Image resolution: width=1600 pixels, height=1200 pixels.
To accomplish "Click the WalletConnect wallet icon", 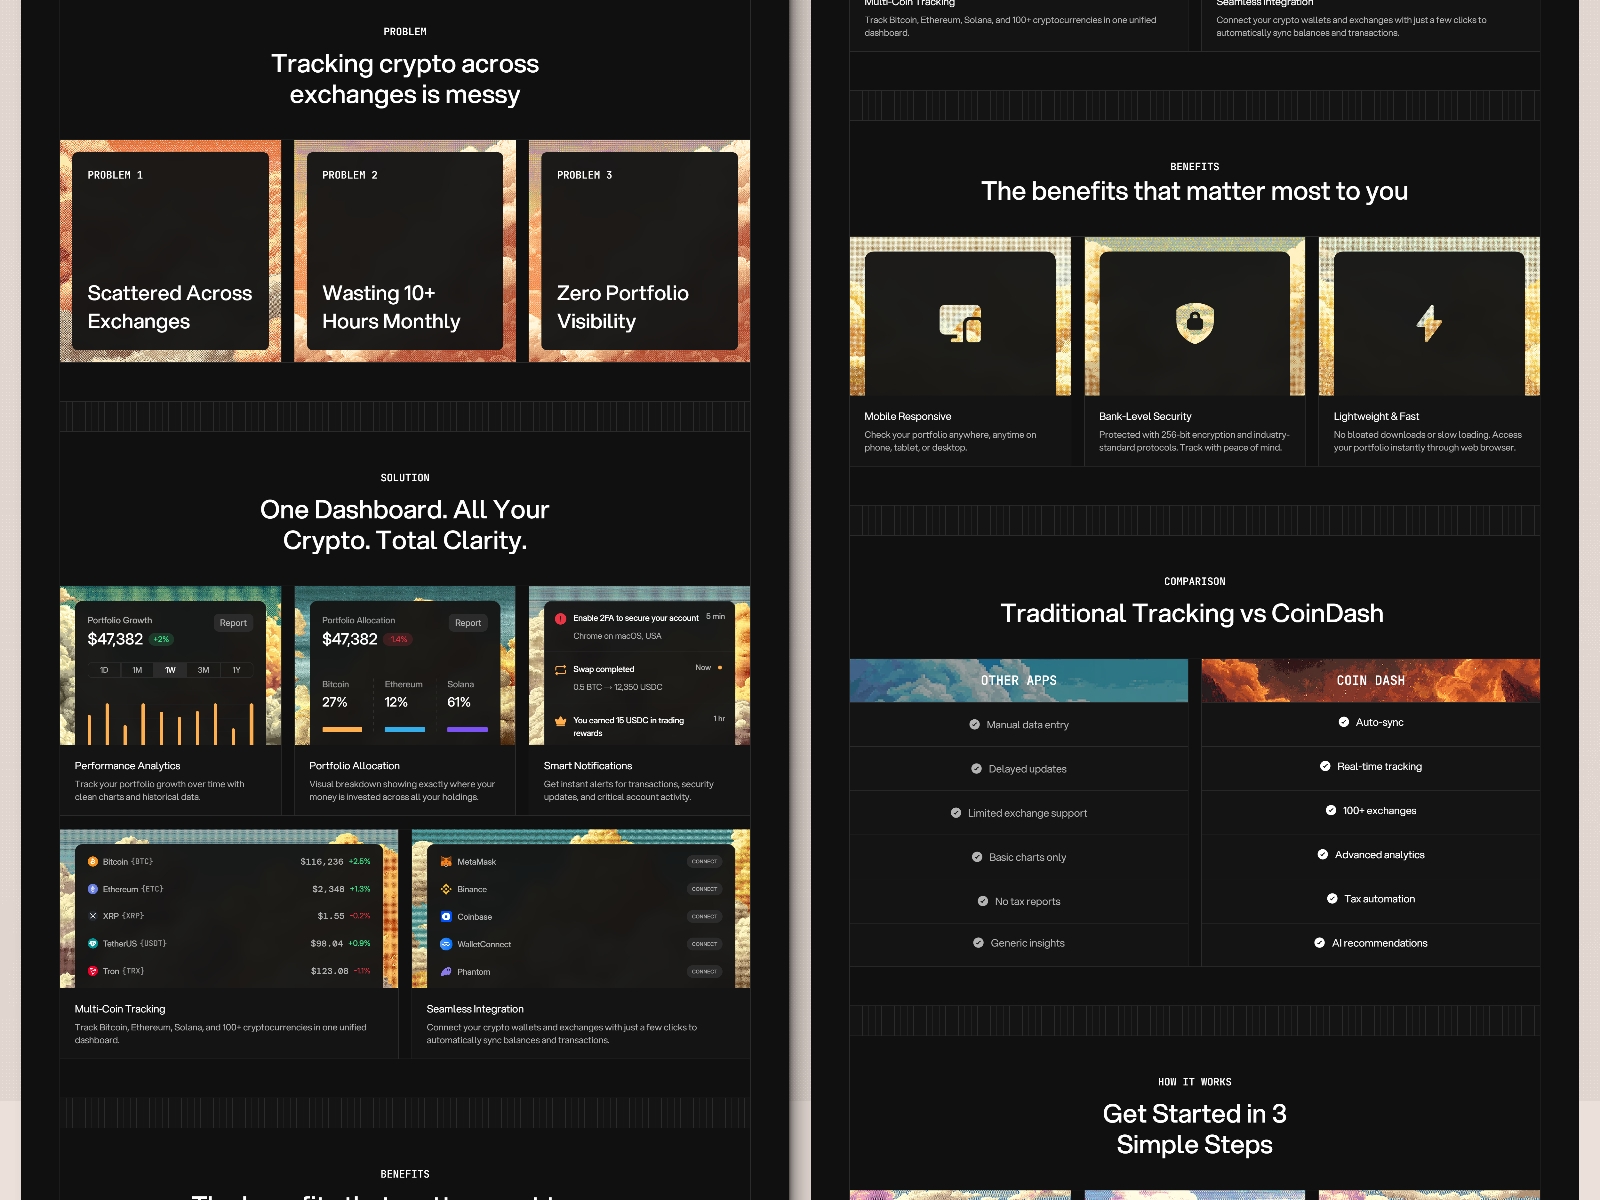I will [447, 943].
